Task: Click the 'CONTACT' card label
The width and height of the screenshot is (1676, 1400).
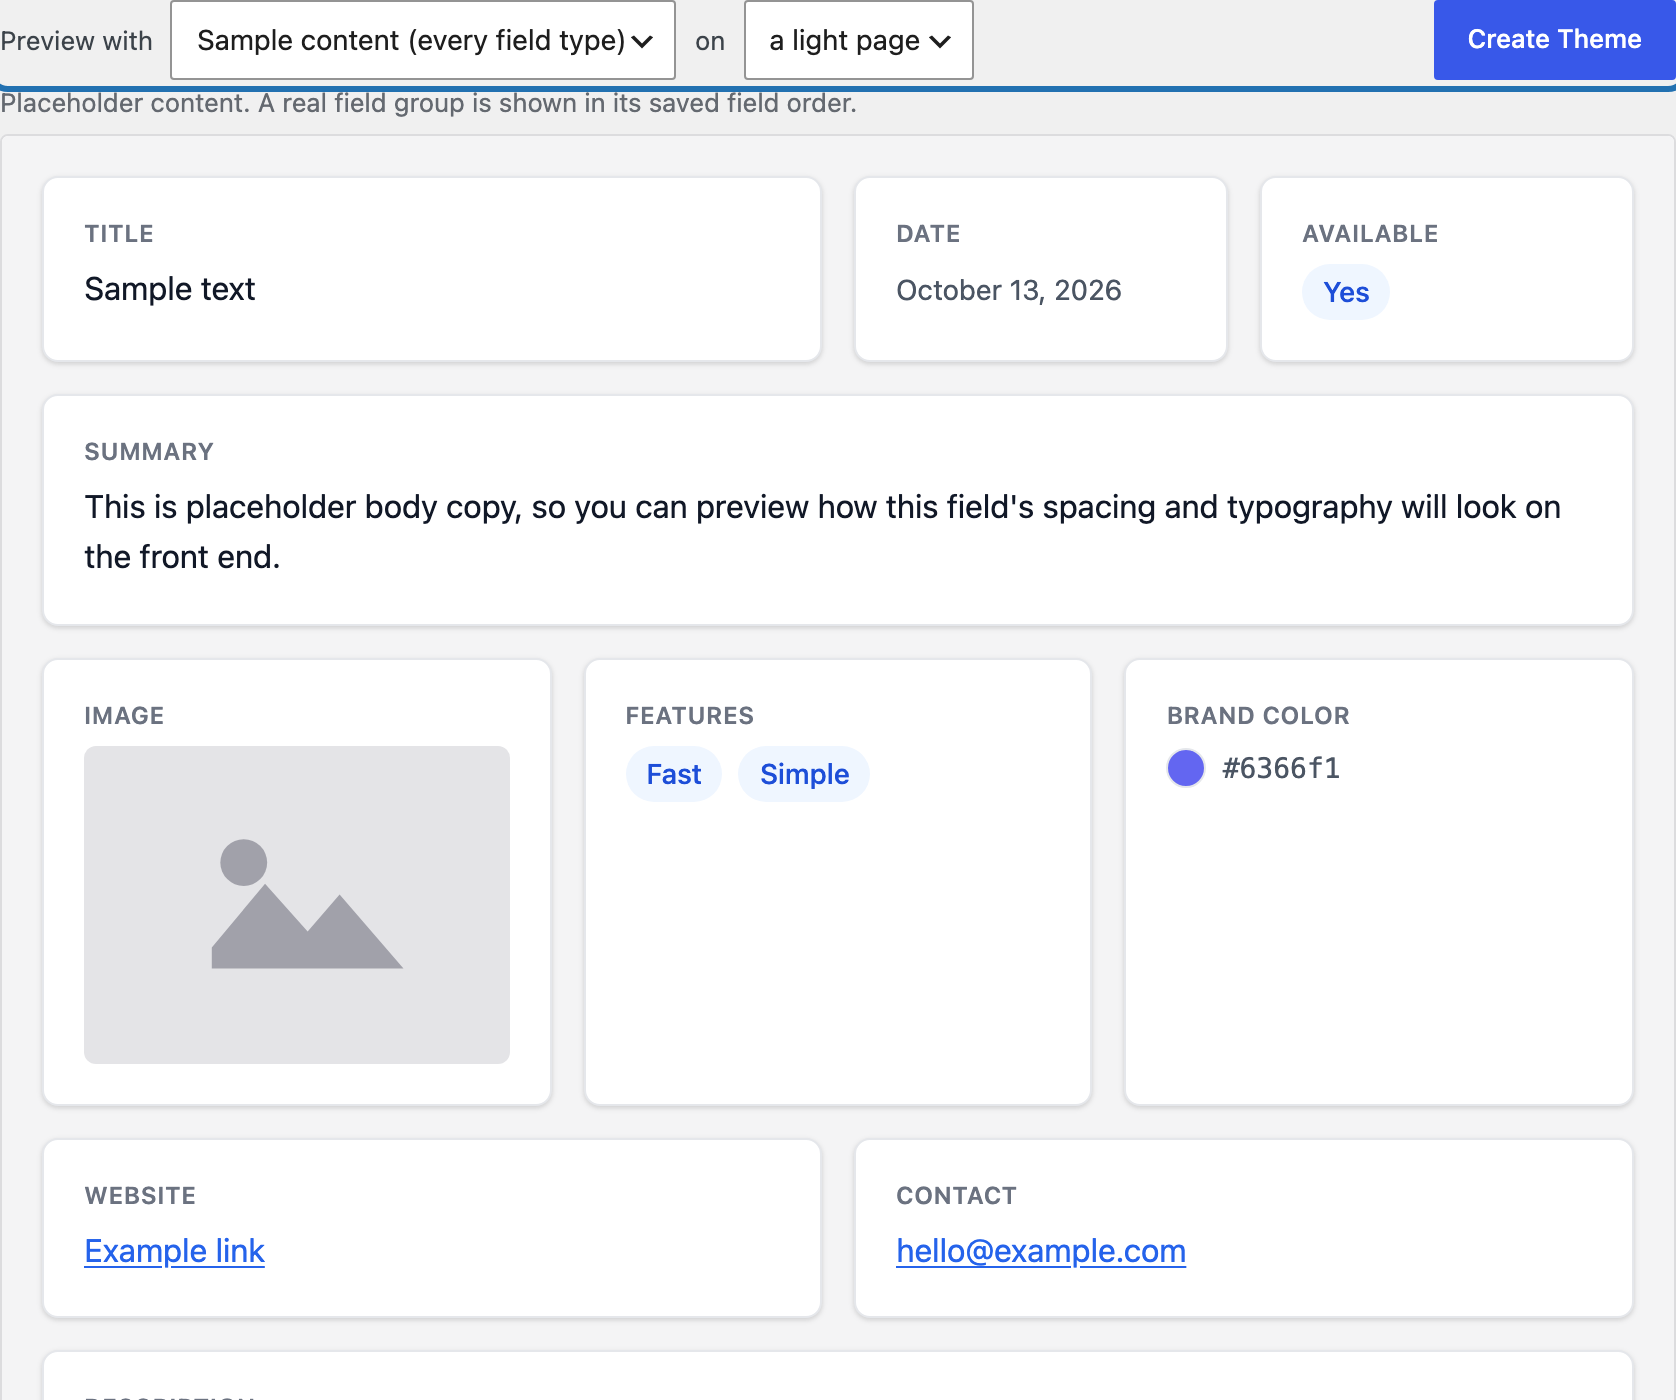Action: pyautogui.click(x=956, y=1196)
